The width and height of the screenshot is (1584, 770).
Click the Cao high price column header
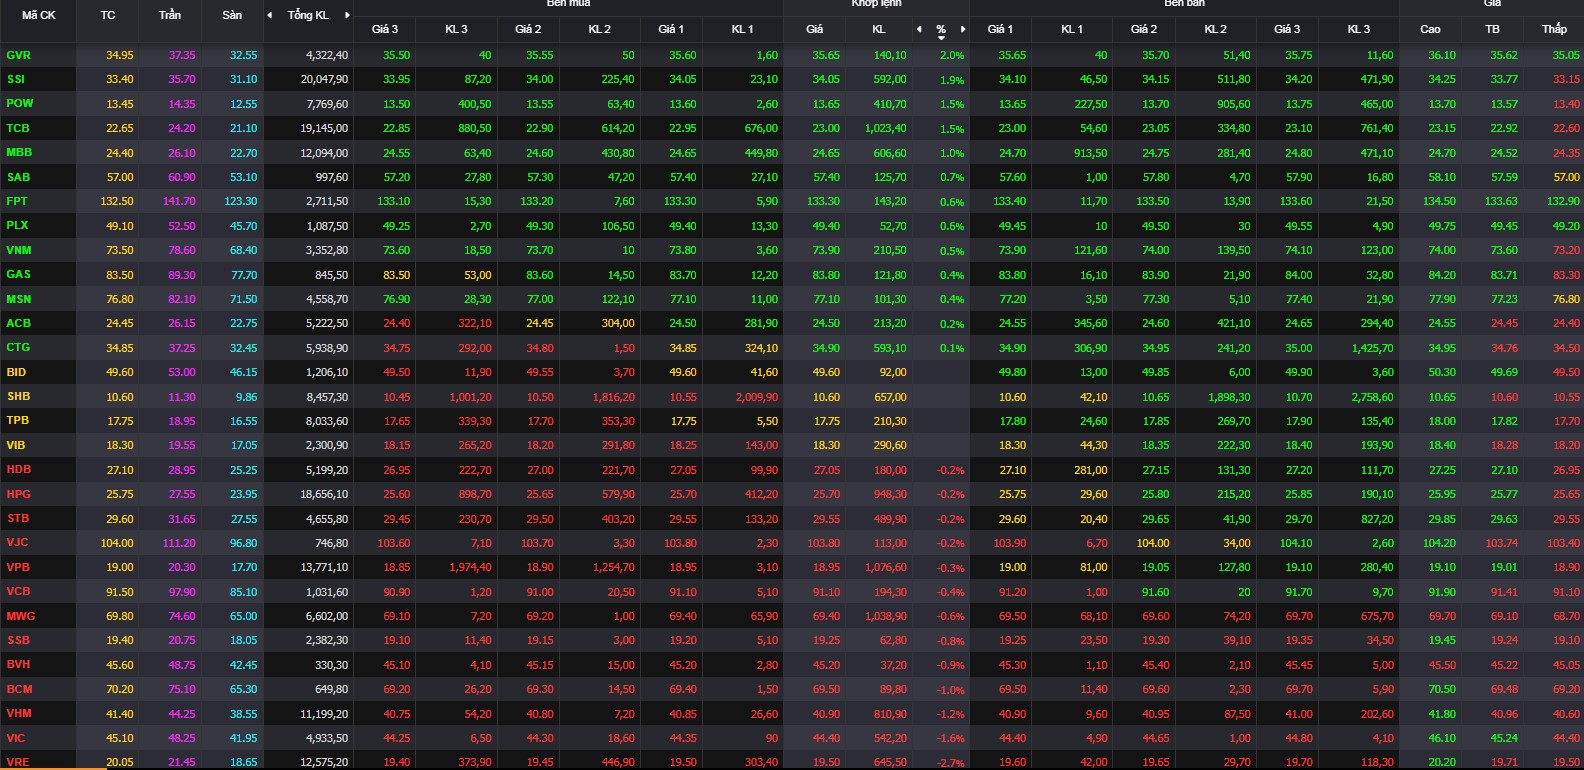pyautogui.click(x=1431, y=29)
